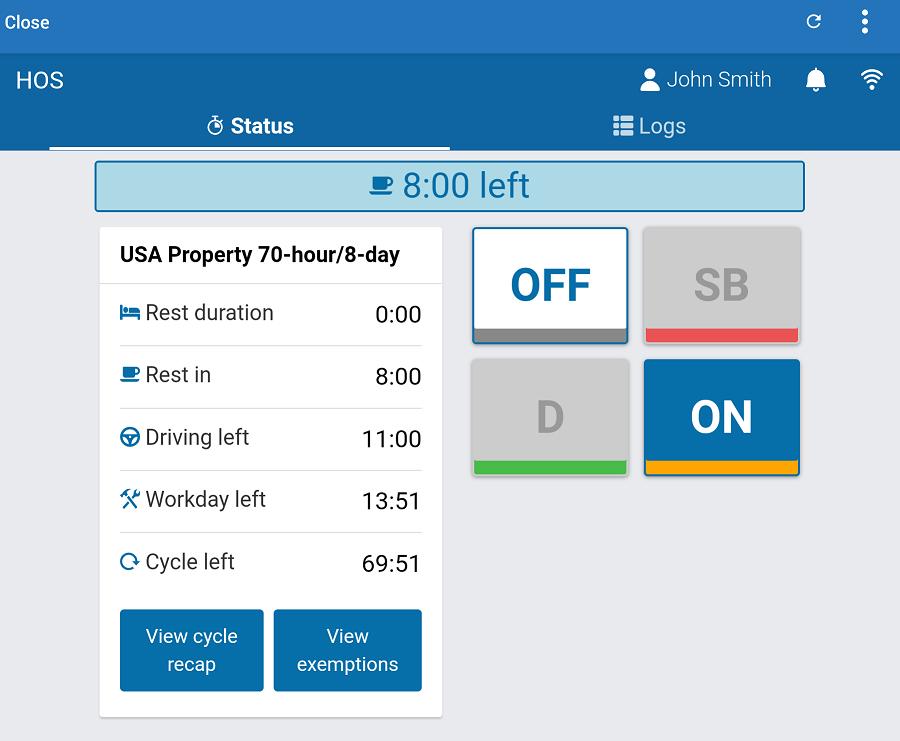The width and height of the screenshot is (900, 741).
Task: Open the notifications bell
Action: coord(816,80)
